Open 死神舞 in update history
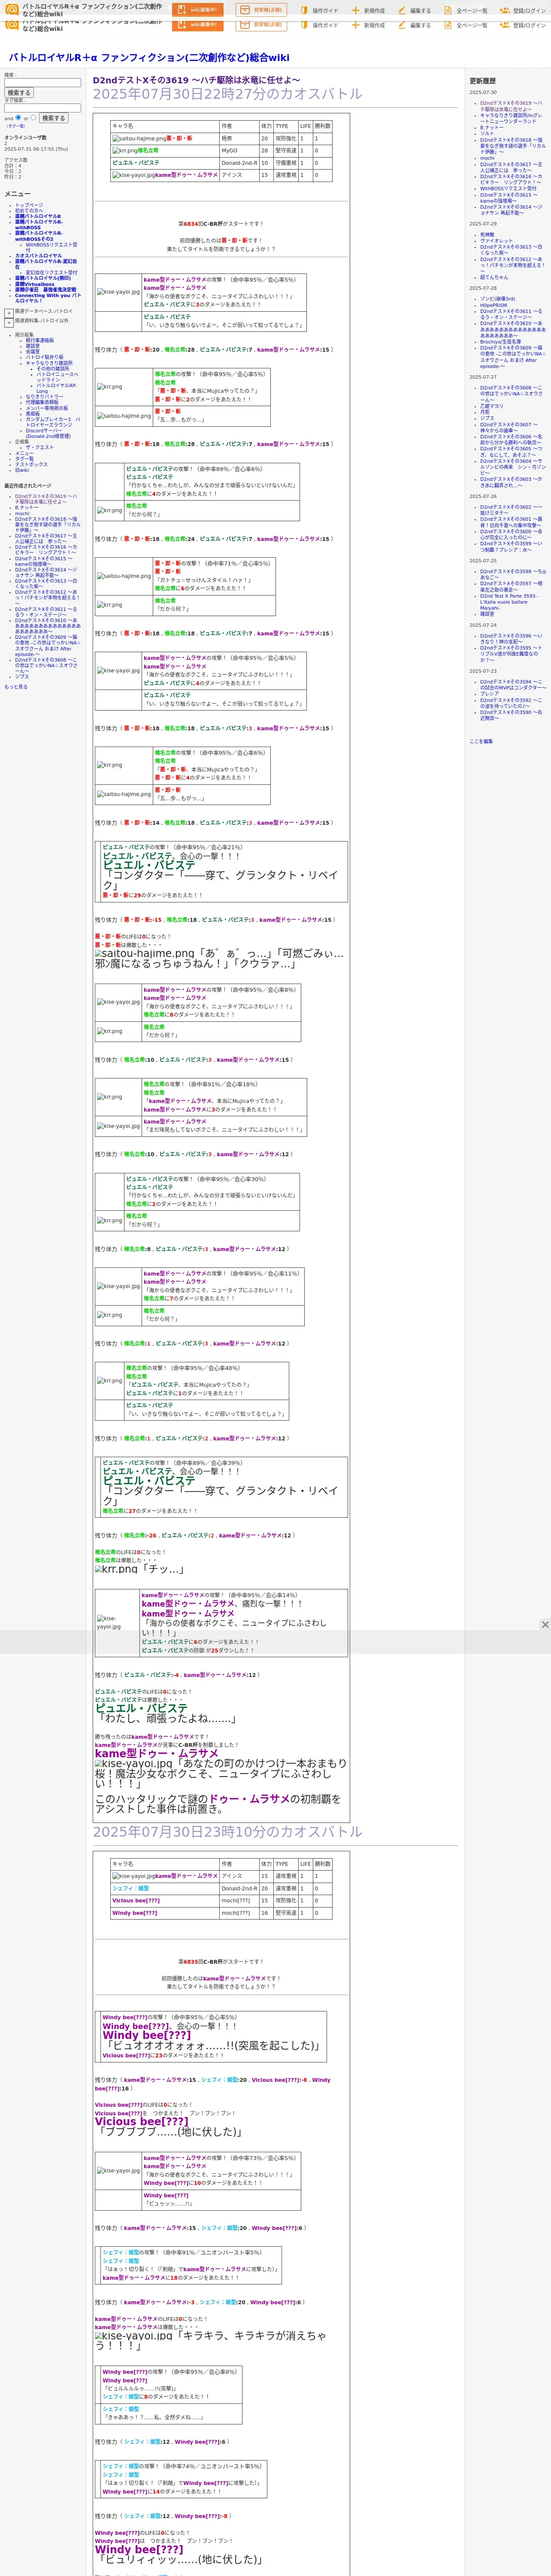Viewport: 551px width, 2576px height. tap(487, 235)
